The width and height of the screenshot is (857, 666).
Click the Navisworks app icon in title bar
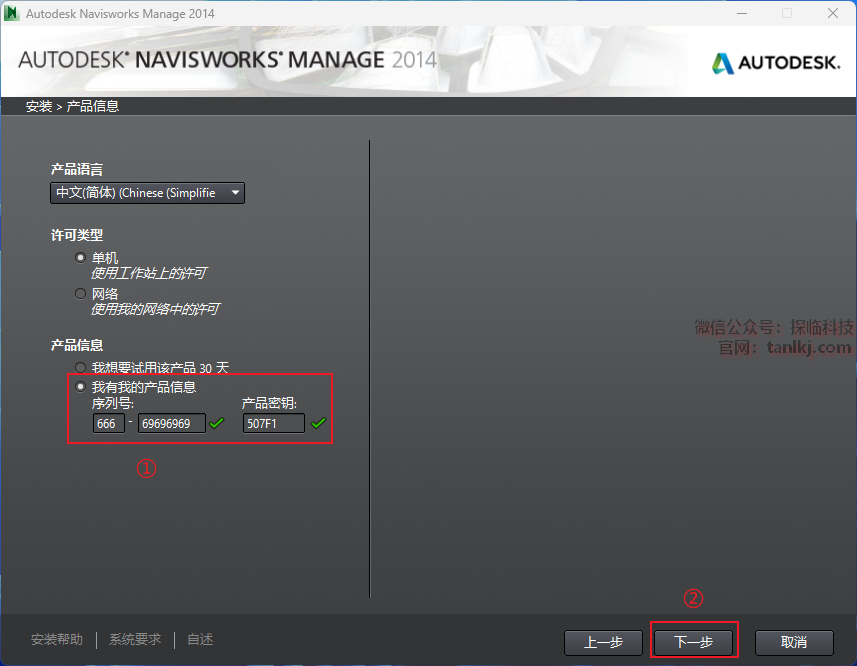pos(11,13)
